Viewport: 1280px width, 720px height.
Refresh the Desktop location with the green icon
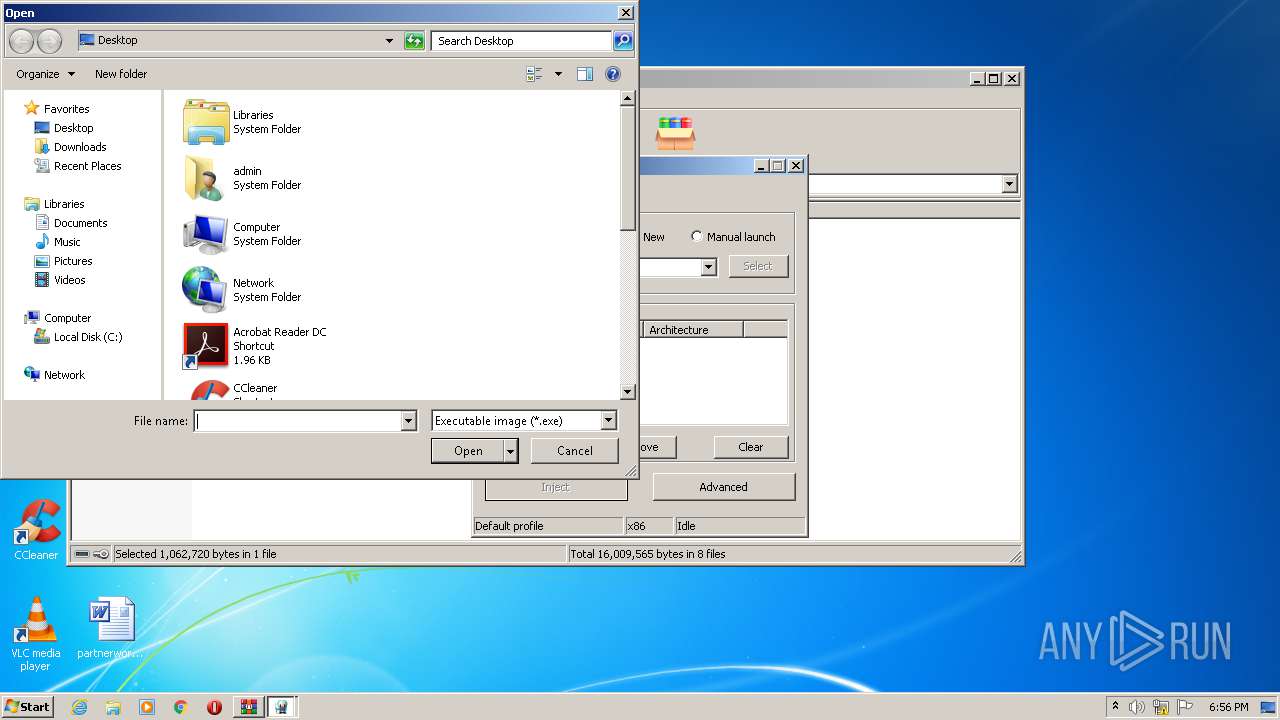coord(414,41)
